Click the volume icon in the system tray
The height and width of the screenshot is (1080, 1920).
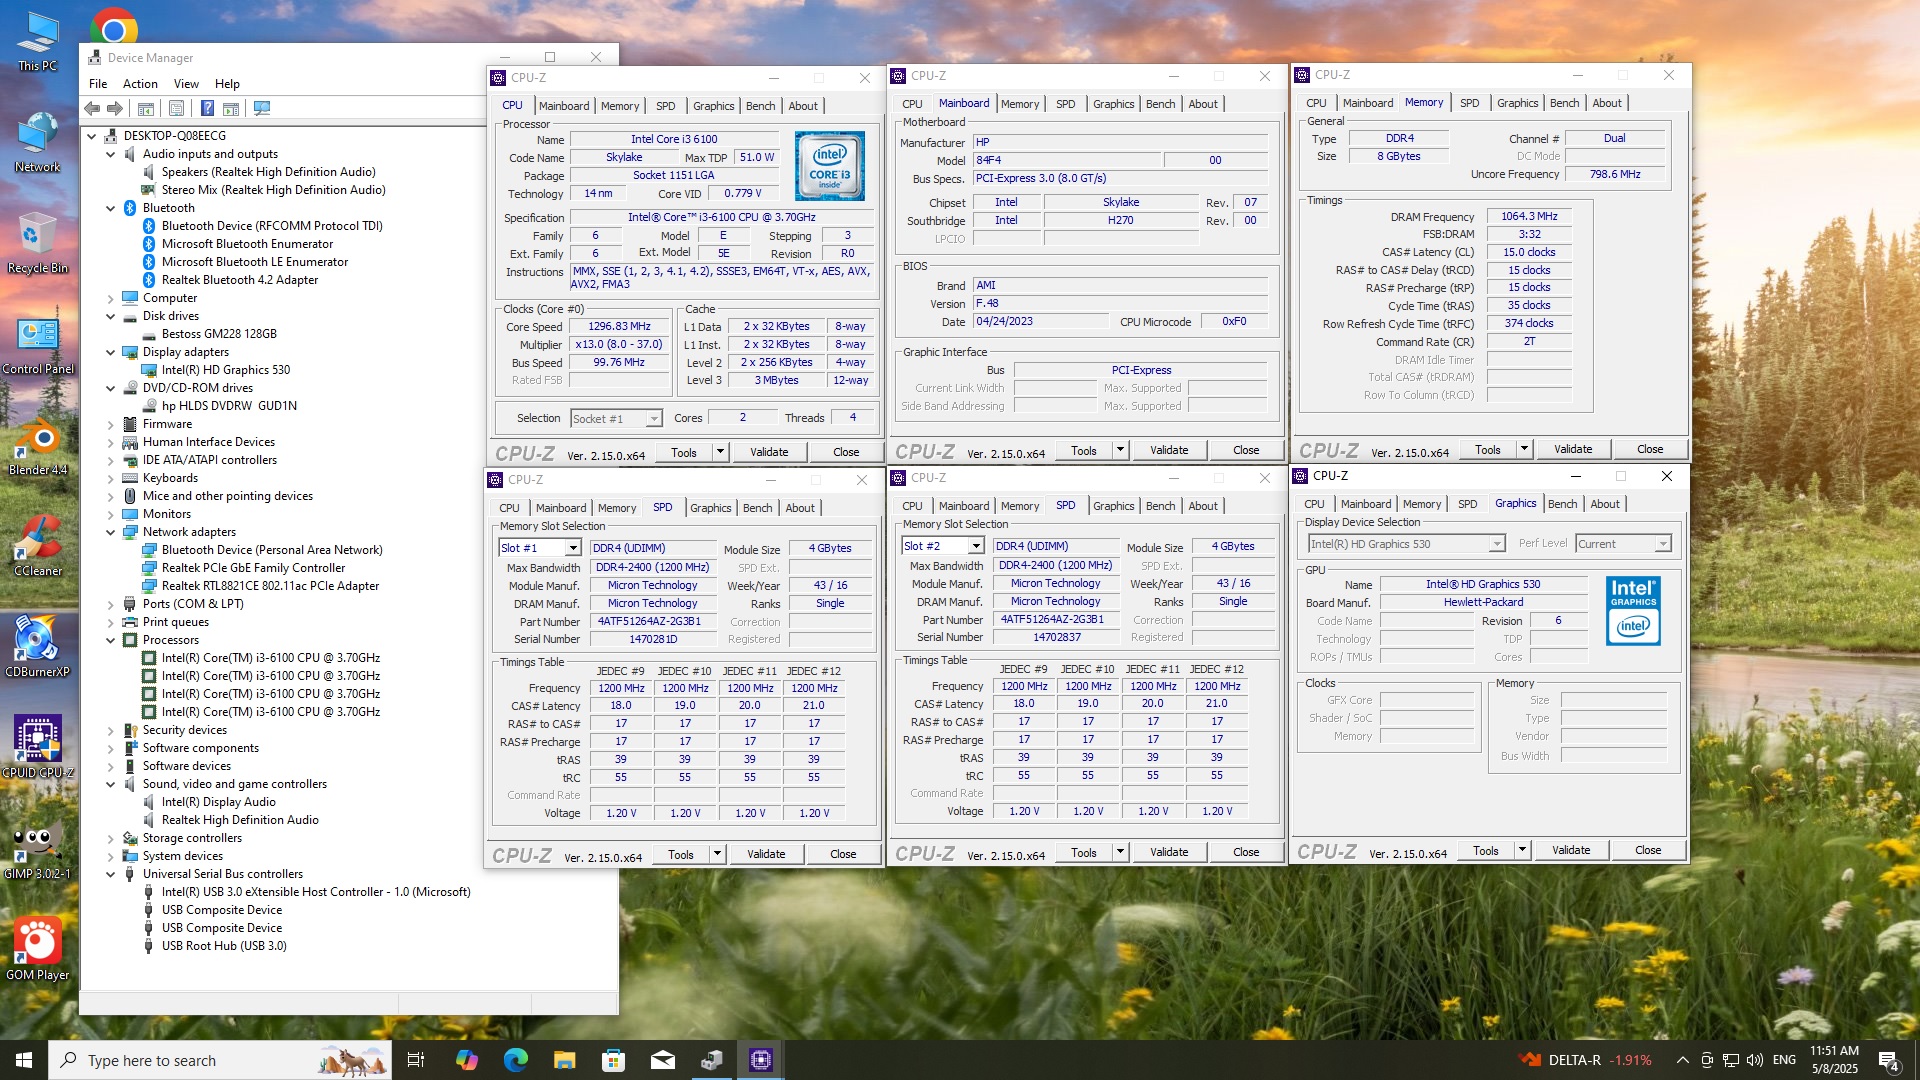(1755, 1060)
